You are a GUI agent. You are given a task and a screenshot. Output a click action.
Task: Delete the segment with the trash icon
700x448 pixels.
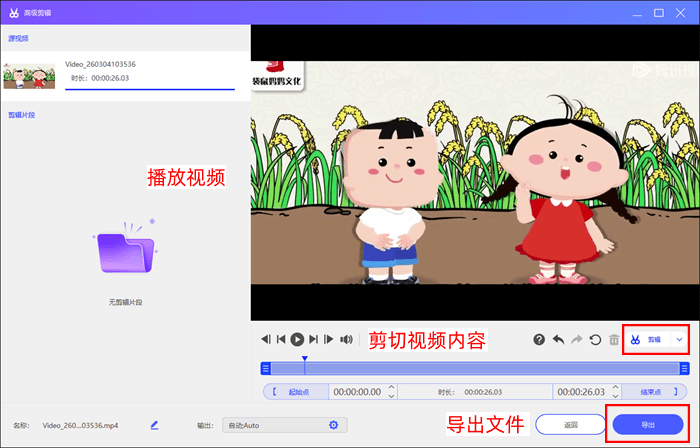point(614,340)
